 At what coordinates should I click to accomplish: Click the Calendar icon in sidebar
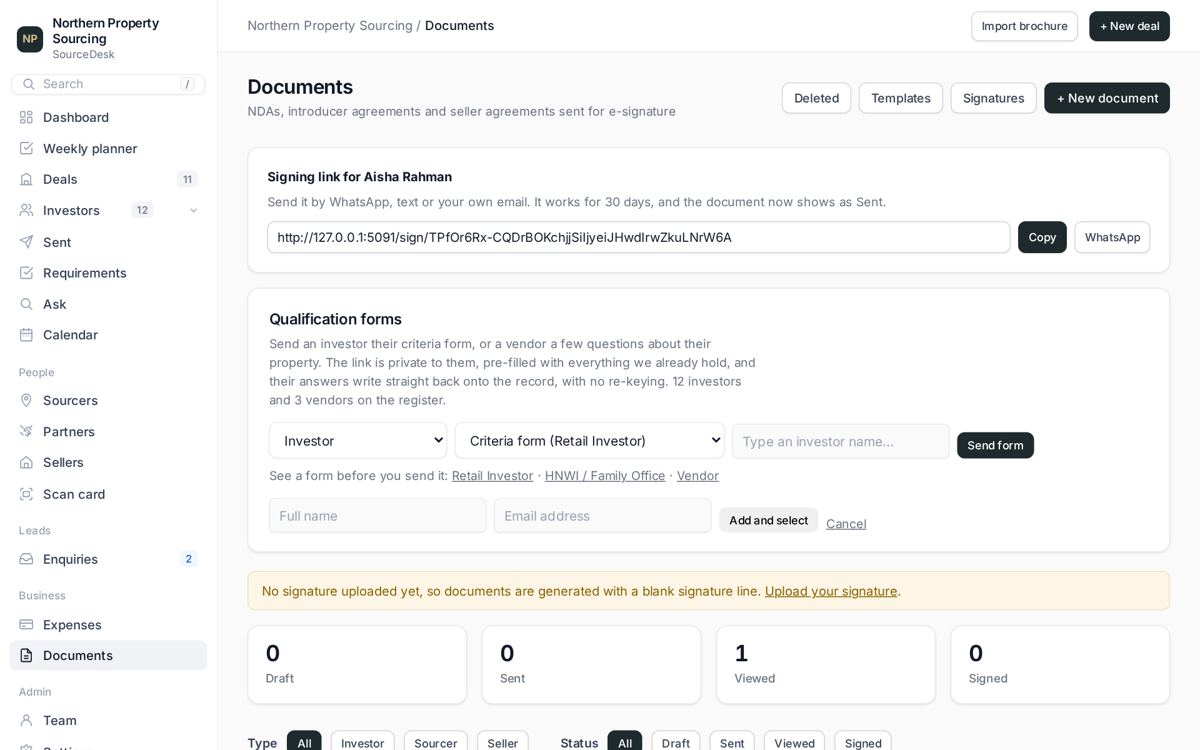click(x=27, y=335)
